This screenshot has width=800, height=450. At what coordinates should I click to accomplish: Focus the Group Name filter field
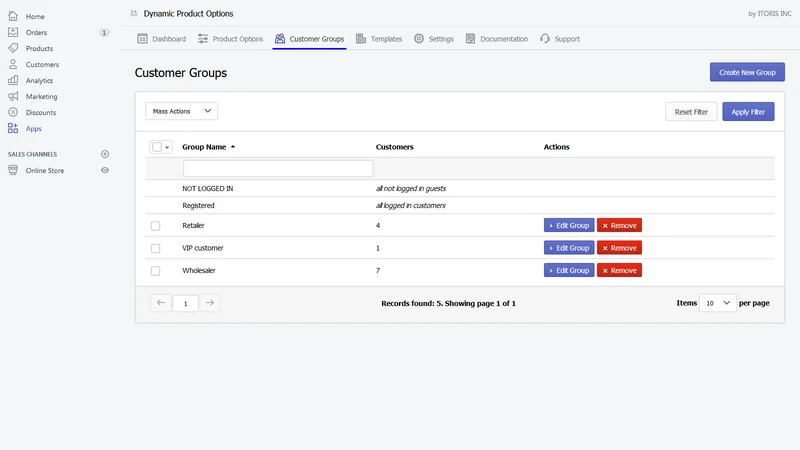278,168
